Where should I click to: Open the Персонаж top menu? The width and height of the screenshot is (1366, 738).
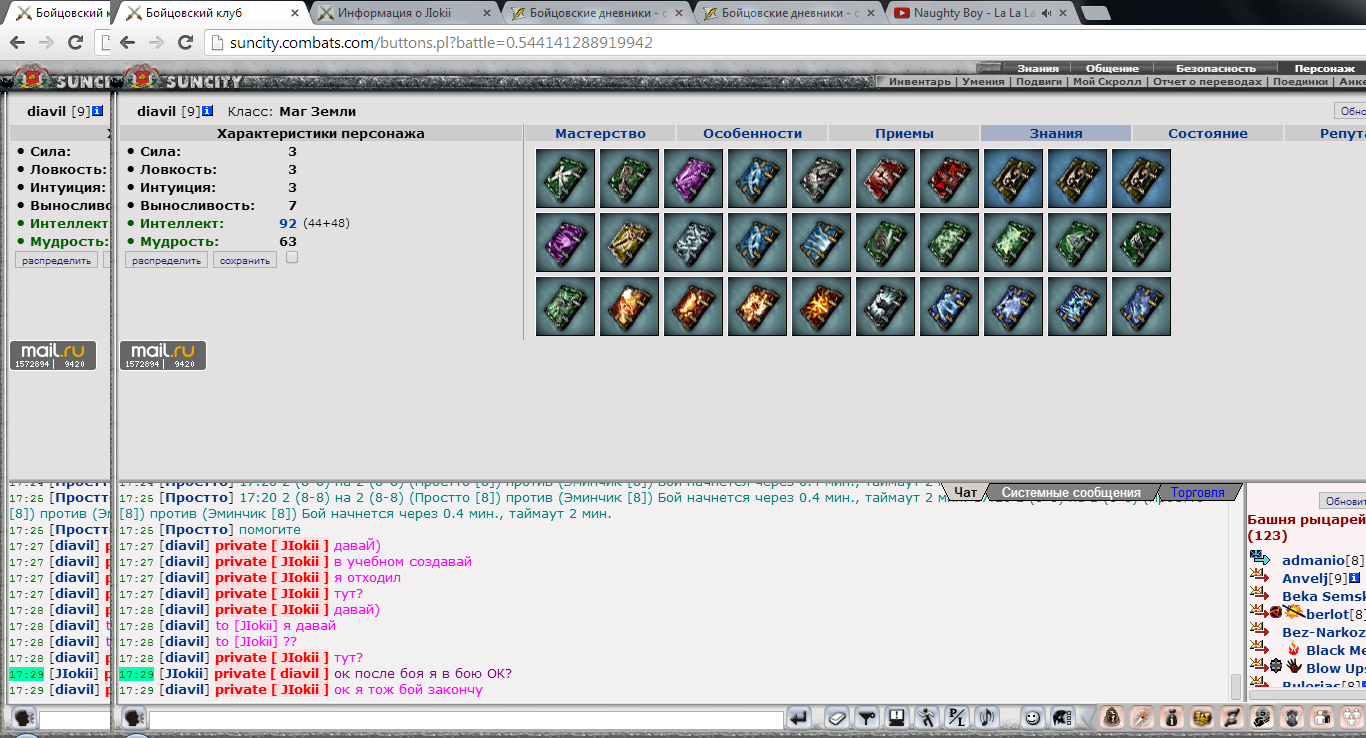(1324, 68)
